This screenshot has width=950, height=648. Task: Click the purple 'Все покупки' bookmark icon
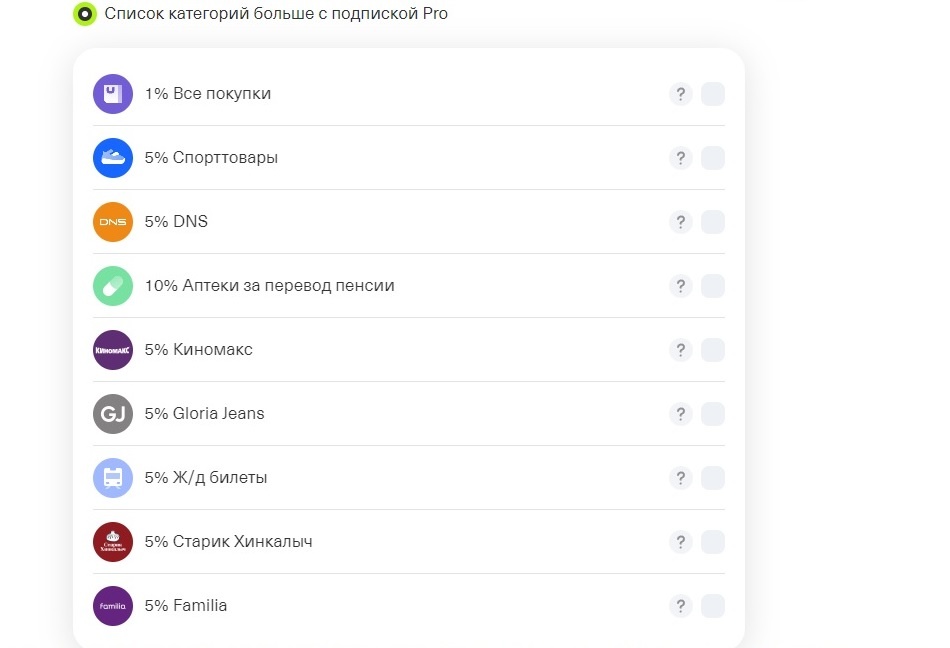(x=113, y=94)
